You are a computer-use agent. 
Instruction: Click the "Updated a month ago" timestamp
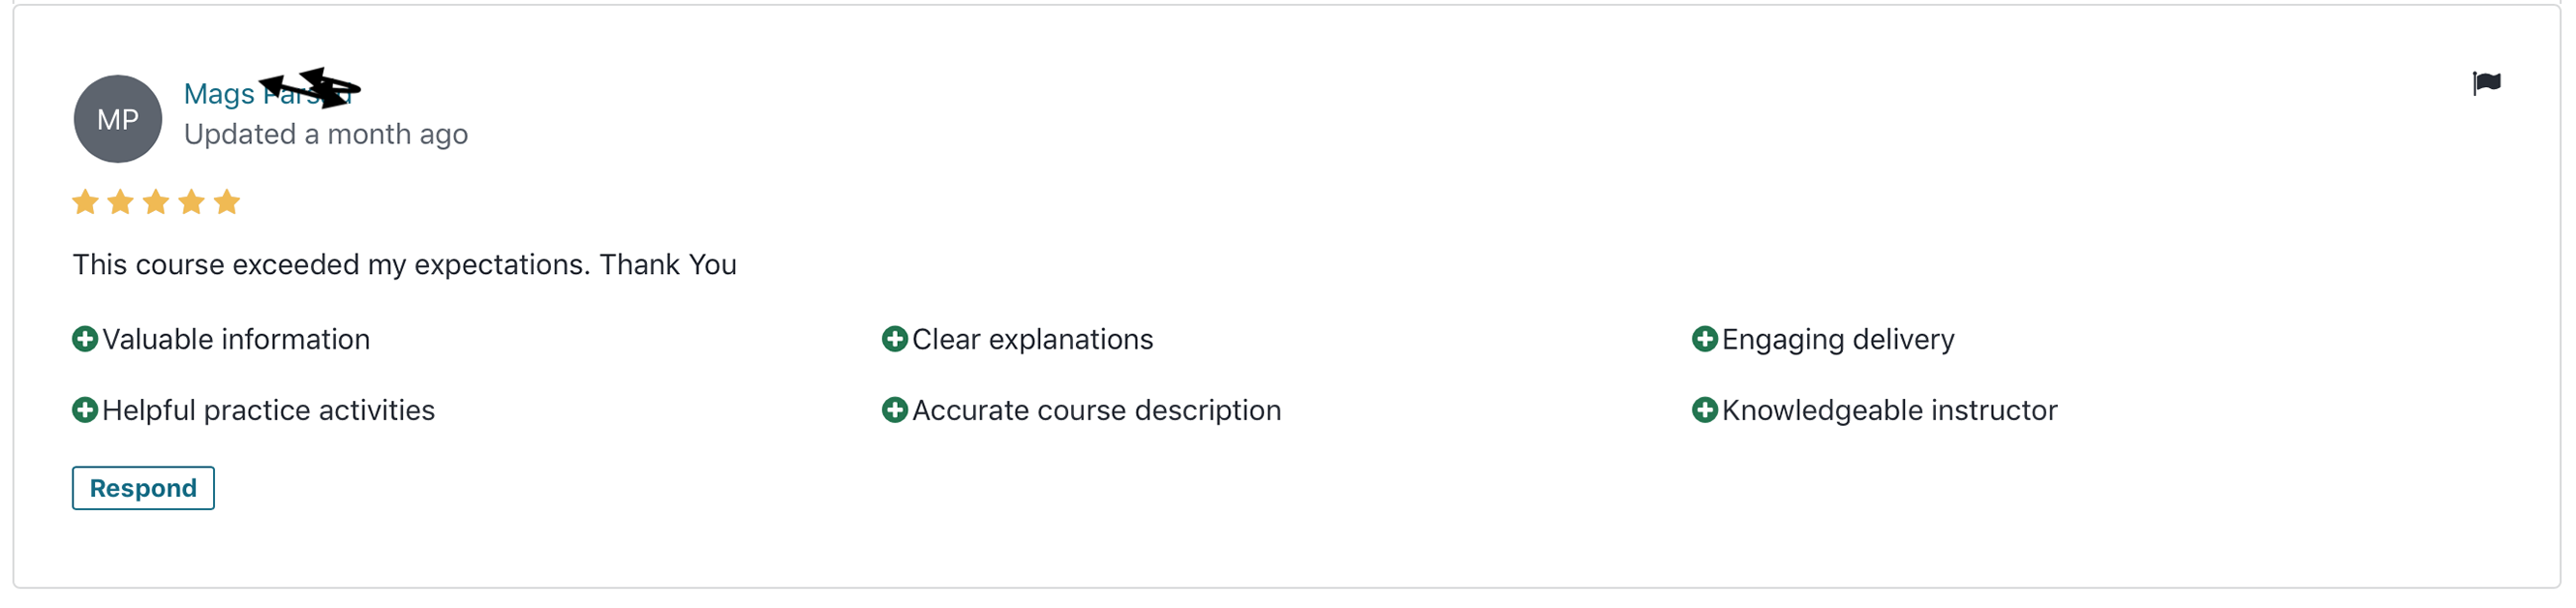(x=326, y=134)
